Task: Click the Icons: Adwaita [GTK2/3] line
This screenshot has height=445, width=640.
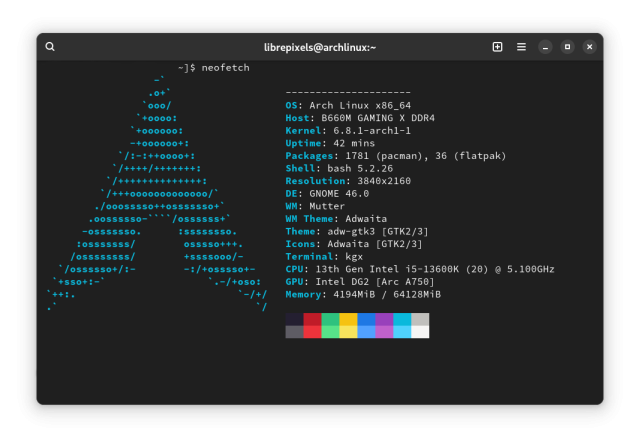Action: click(354, 244)
